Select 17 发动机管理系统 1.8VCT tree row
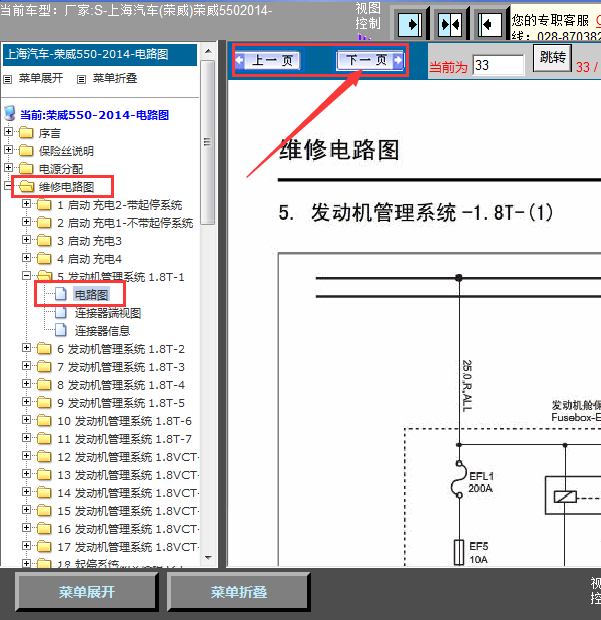The width and height of the screenshot is (601, 620). (128, 547)
